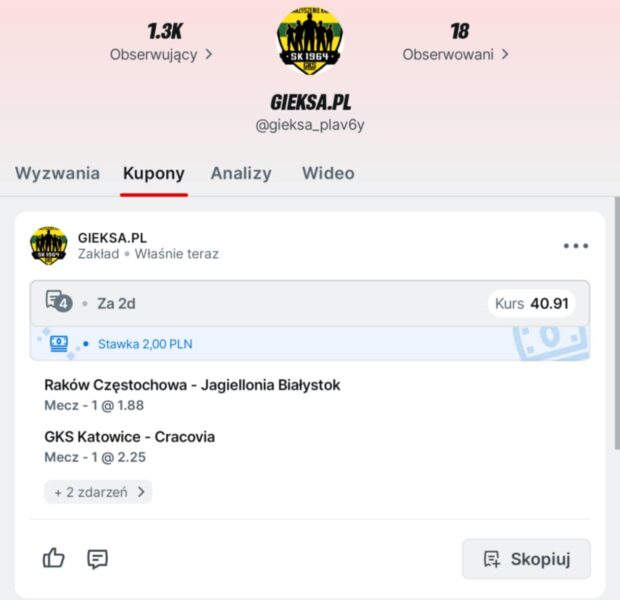Image resolution: width=620 pixels, height=600 pixels.
Task: Click the small GIEKSA.PL avatar in post
Action: 49,246
